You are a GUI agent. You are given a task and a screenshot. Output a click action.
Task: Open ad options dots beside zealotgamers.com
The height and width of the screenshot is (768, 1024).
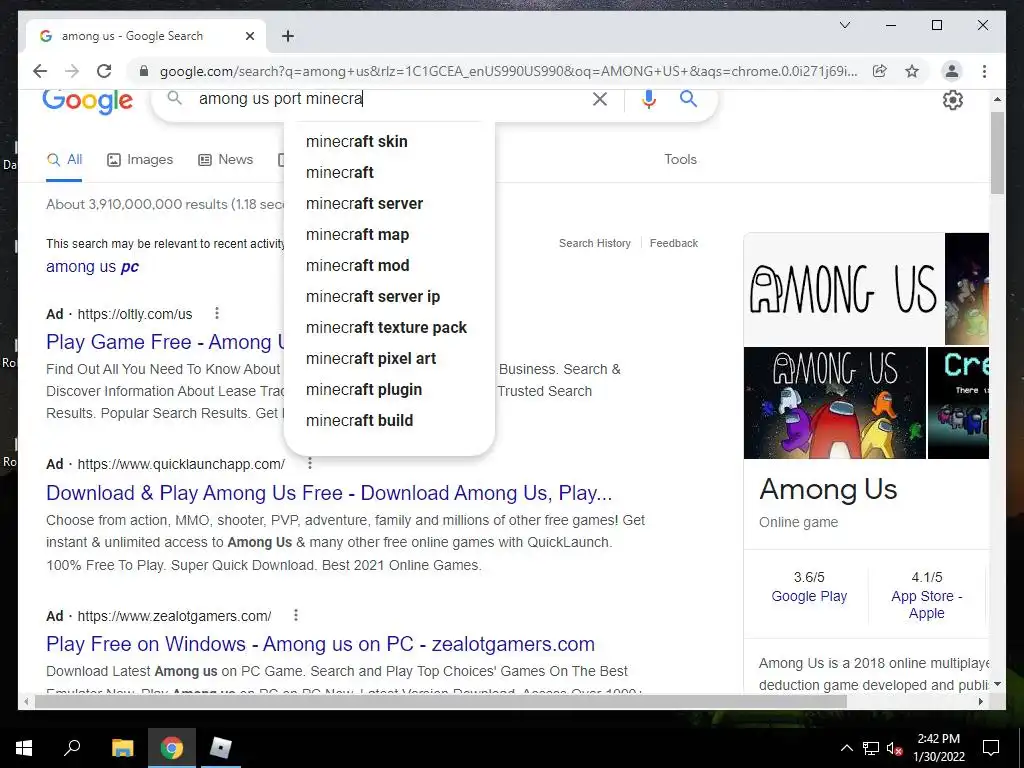[x=296, y=615]
